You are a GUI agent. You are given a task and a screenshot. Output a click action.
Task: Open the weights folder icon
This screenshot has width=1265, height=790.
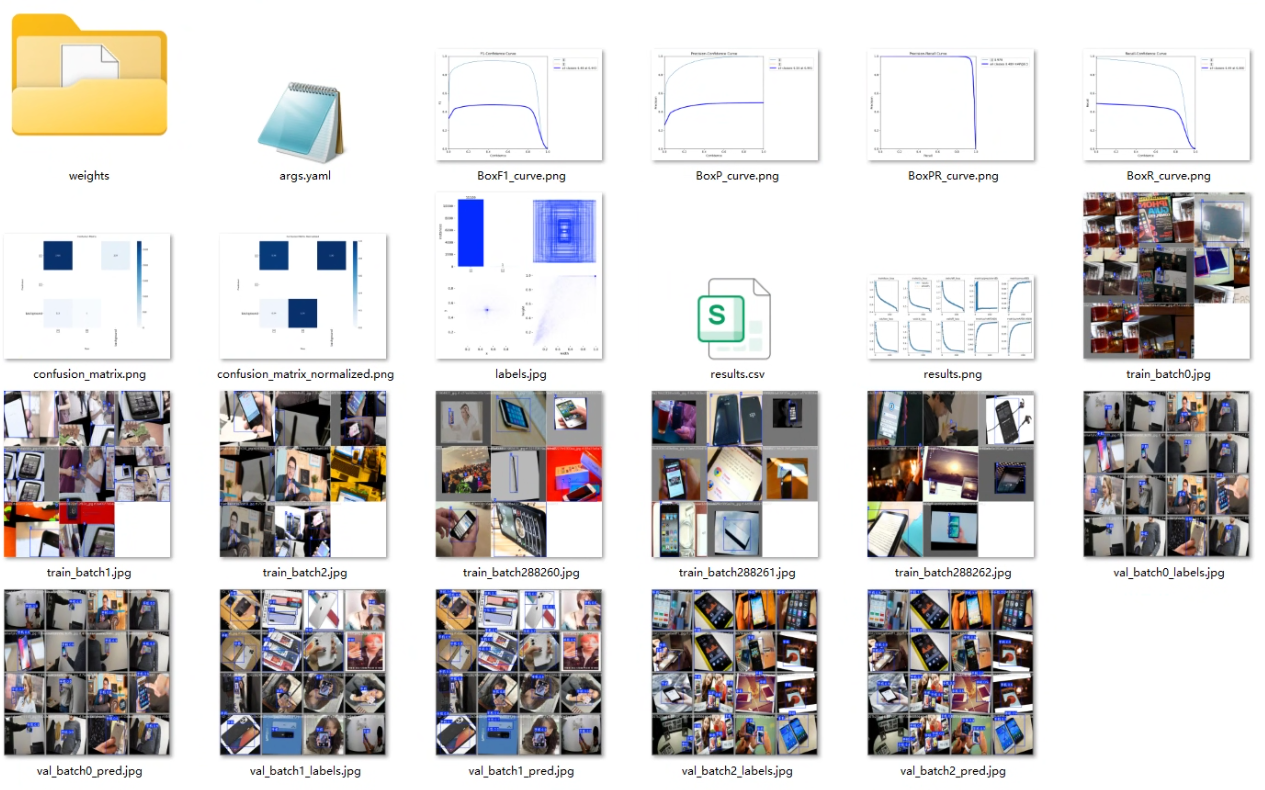(89, 76)
